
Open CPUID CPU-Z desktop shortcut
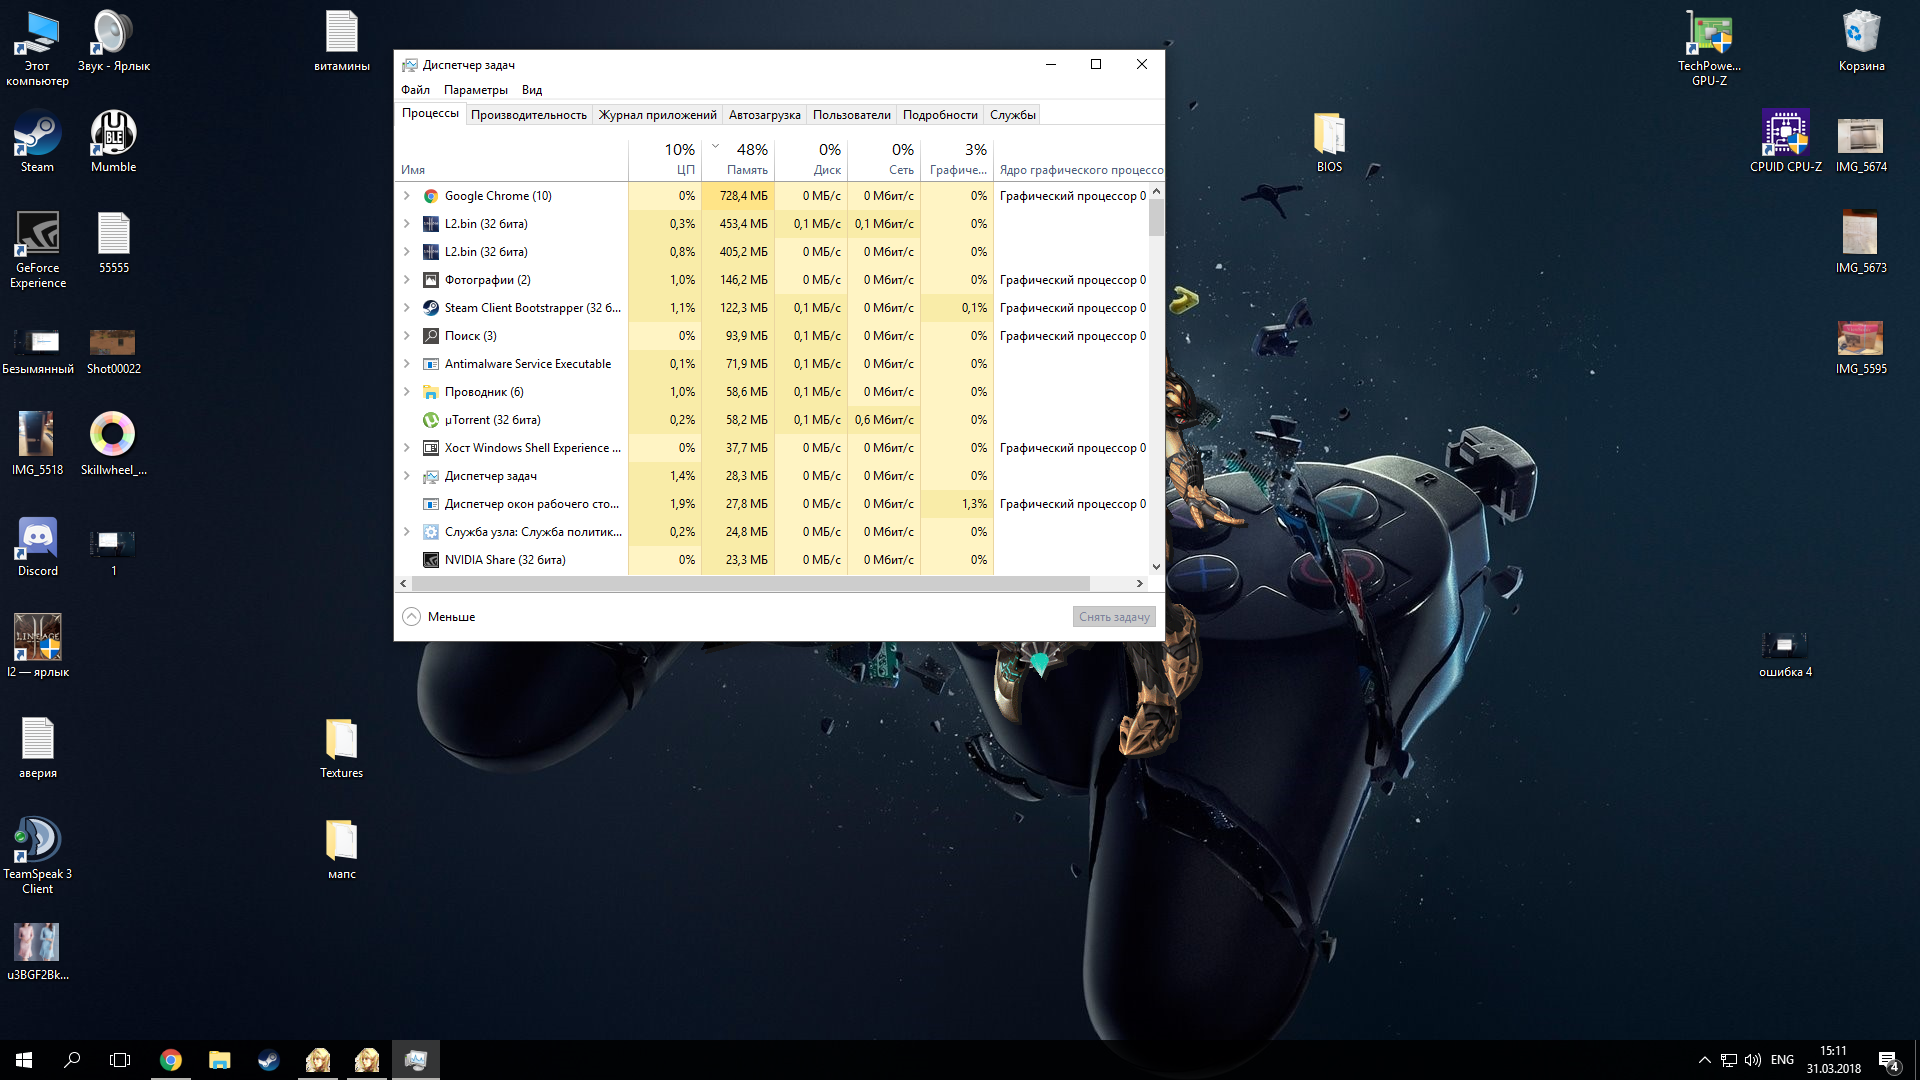click(x=1785, y=142)
